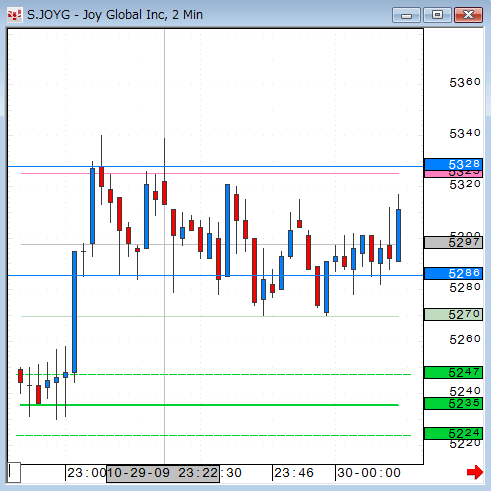This screenshot has width=491, height=491.
Task: Click the 5320 price scale value
Action: 465,184
